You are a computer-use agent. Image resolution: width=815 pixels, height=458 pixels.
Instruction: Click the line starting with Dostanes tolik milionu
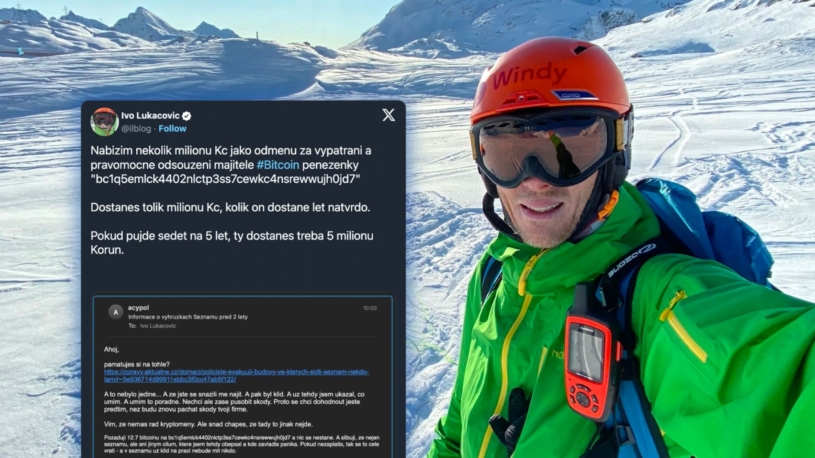point(230,207)
